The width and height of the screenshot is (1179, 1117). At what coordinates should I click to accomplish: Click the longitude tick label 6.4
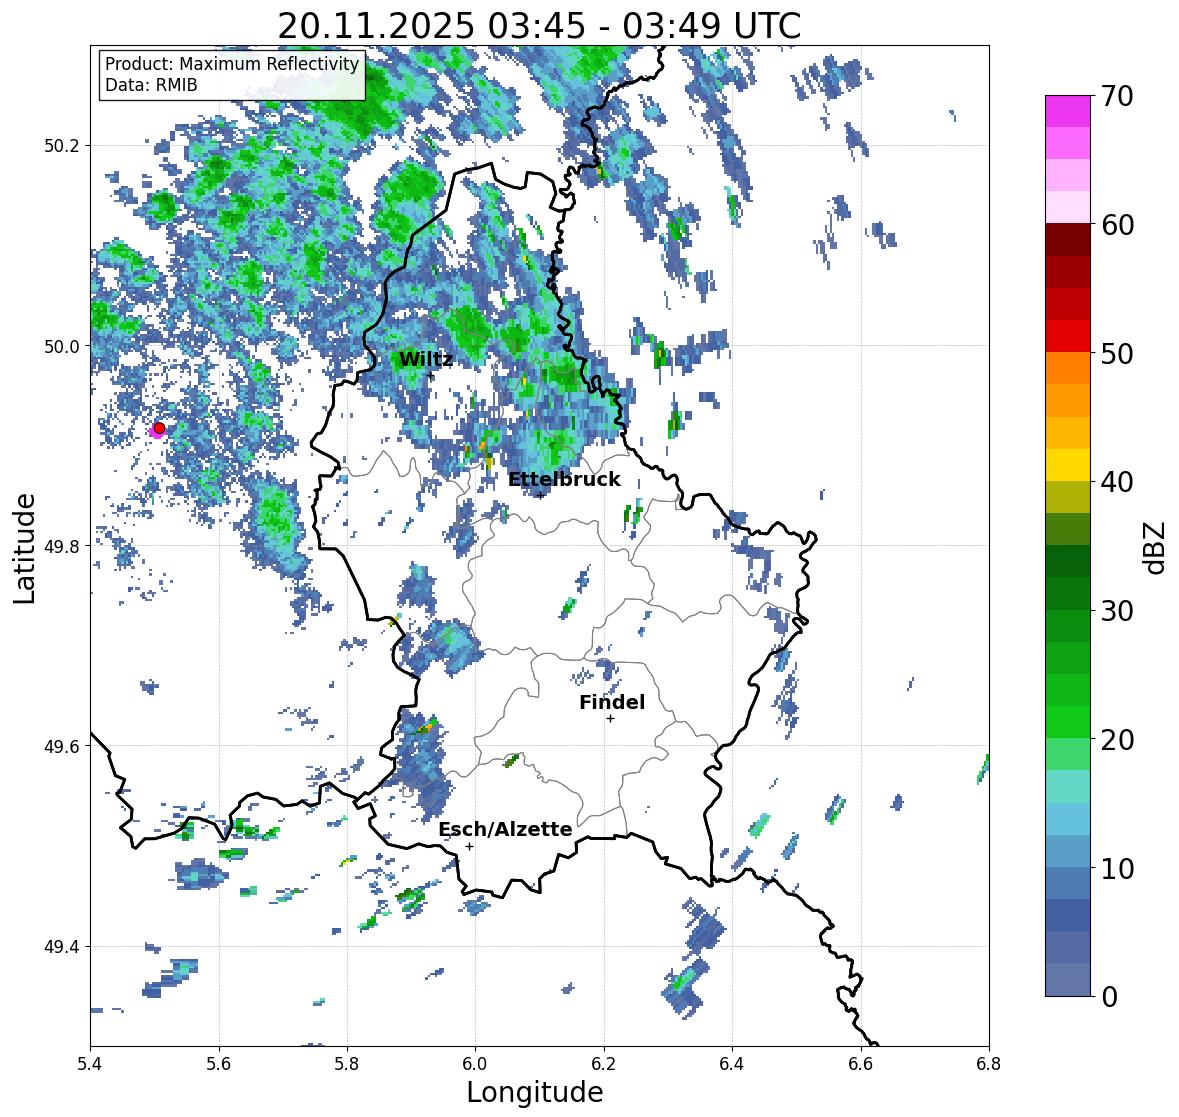pyautogui.click(x=732, y=1063)
